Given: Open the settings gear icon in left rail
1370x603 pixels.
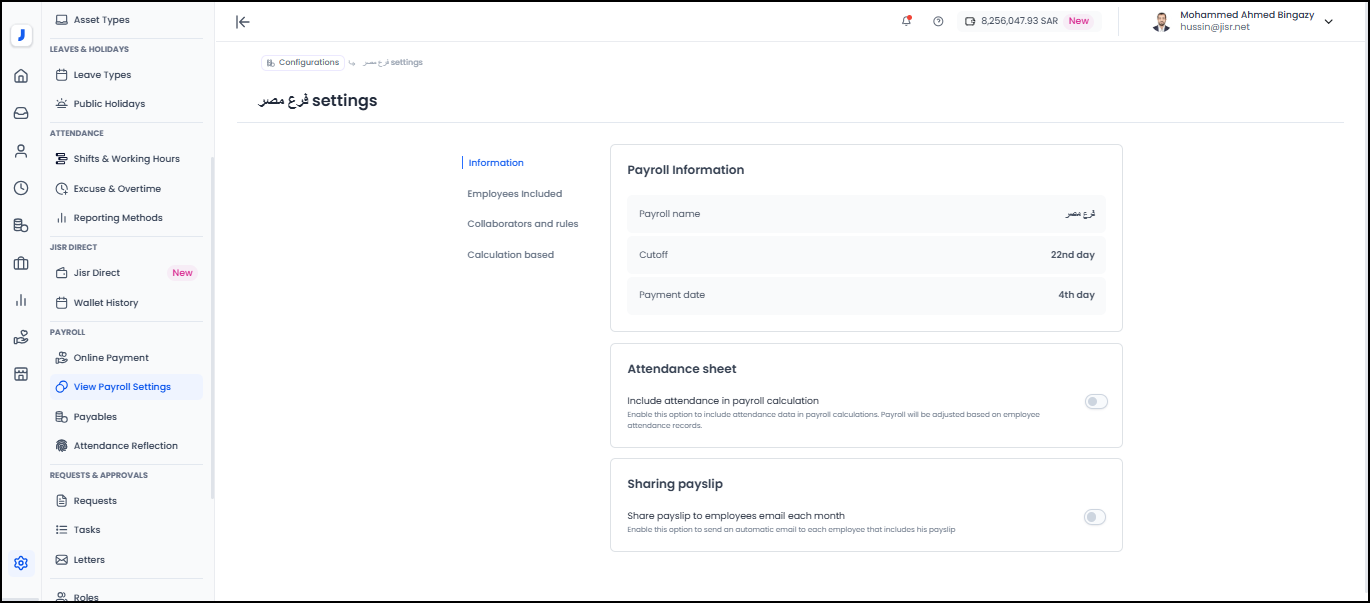Looking at the screenshot, I should click(21, 563).
